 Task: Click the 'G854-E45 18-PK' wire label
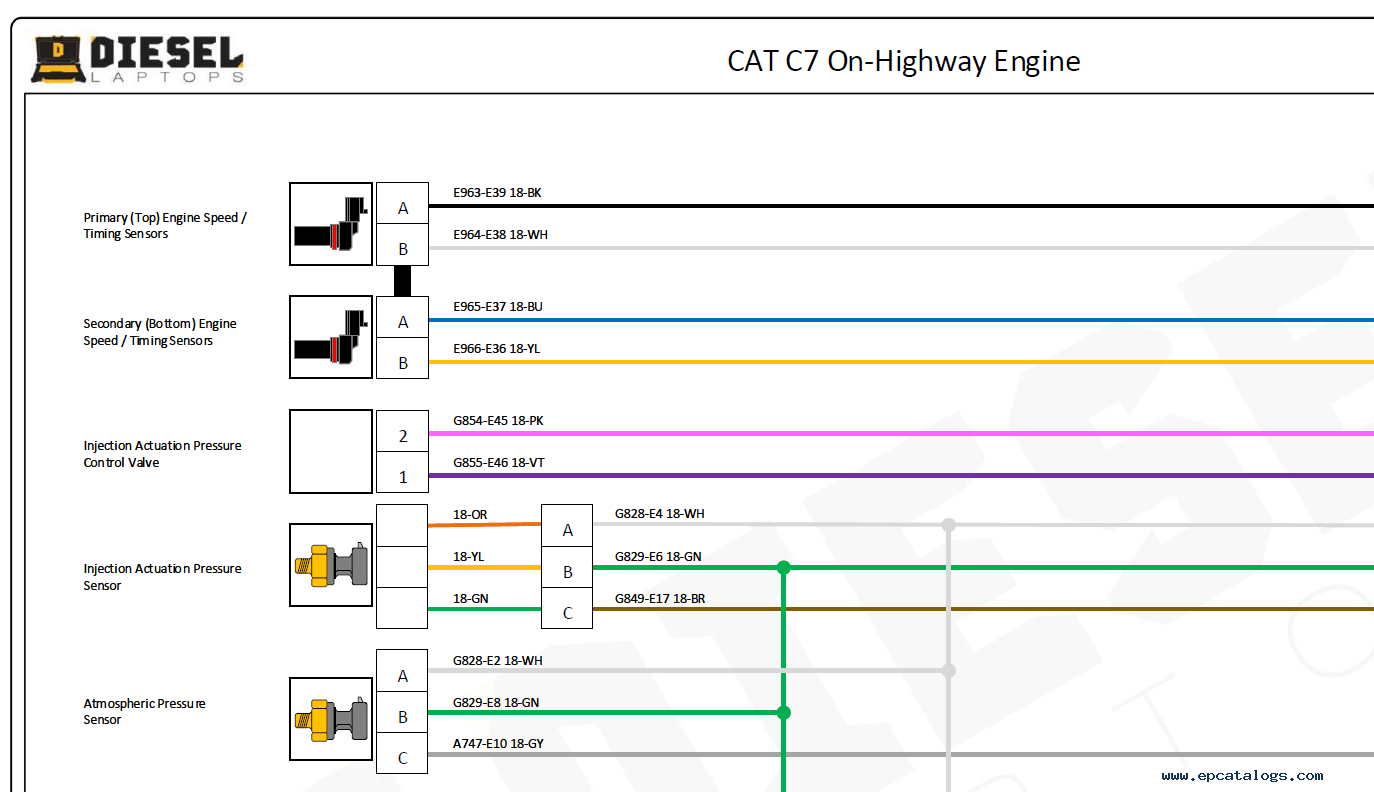498,420
